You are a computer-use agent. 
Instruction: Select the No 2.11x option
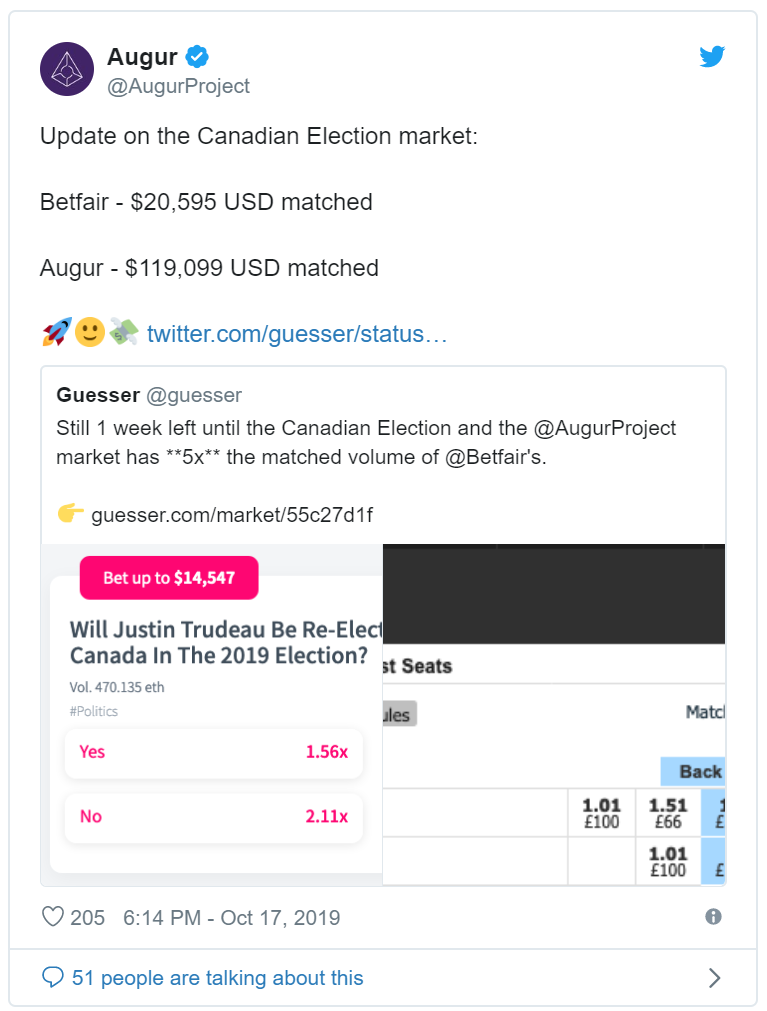tap(214, 817)
